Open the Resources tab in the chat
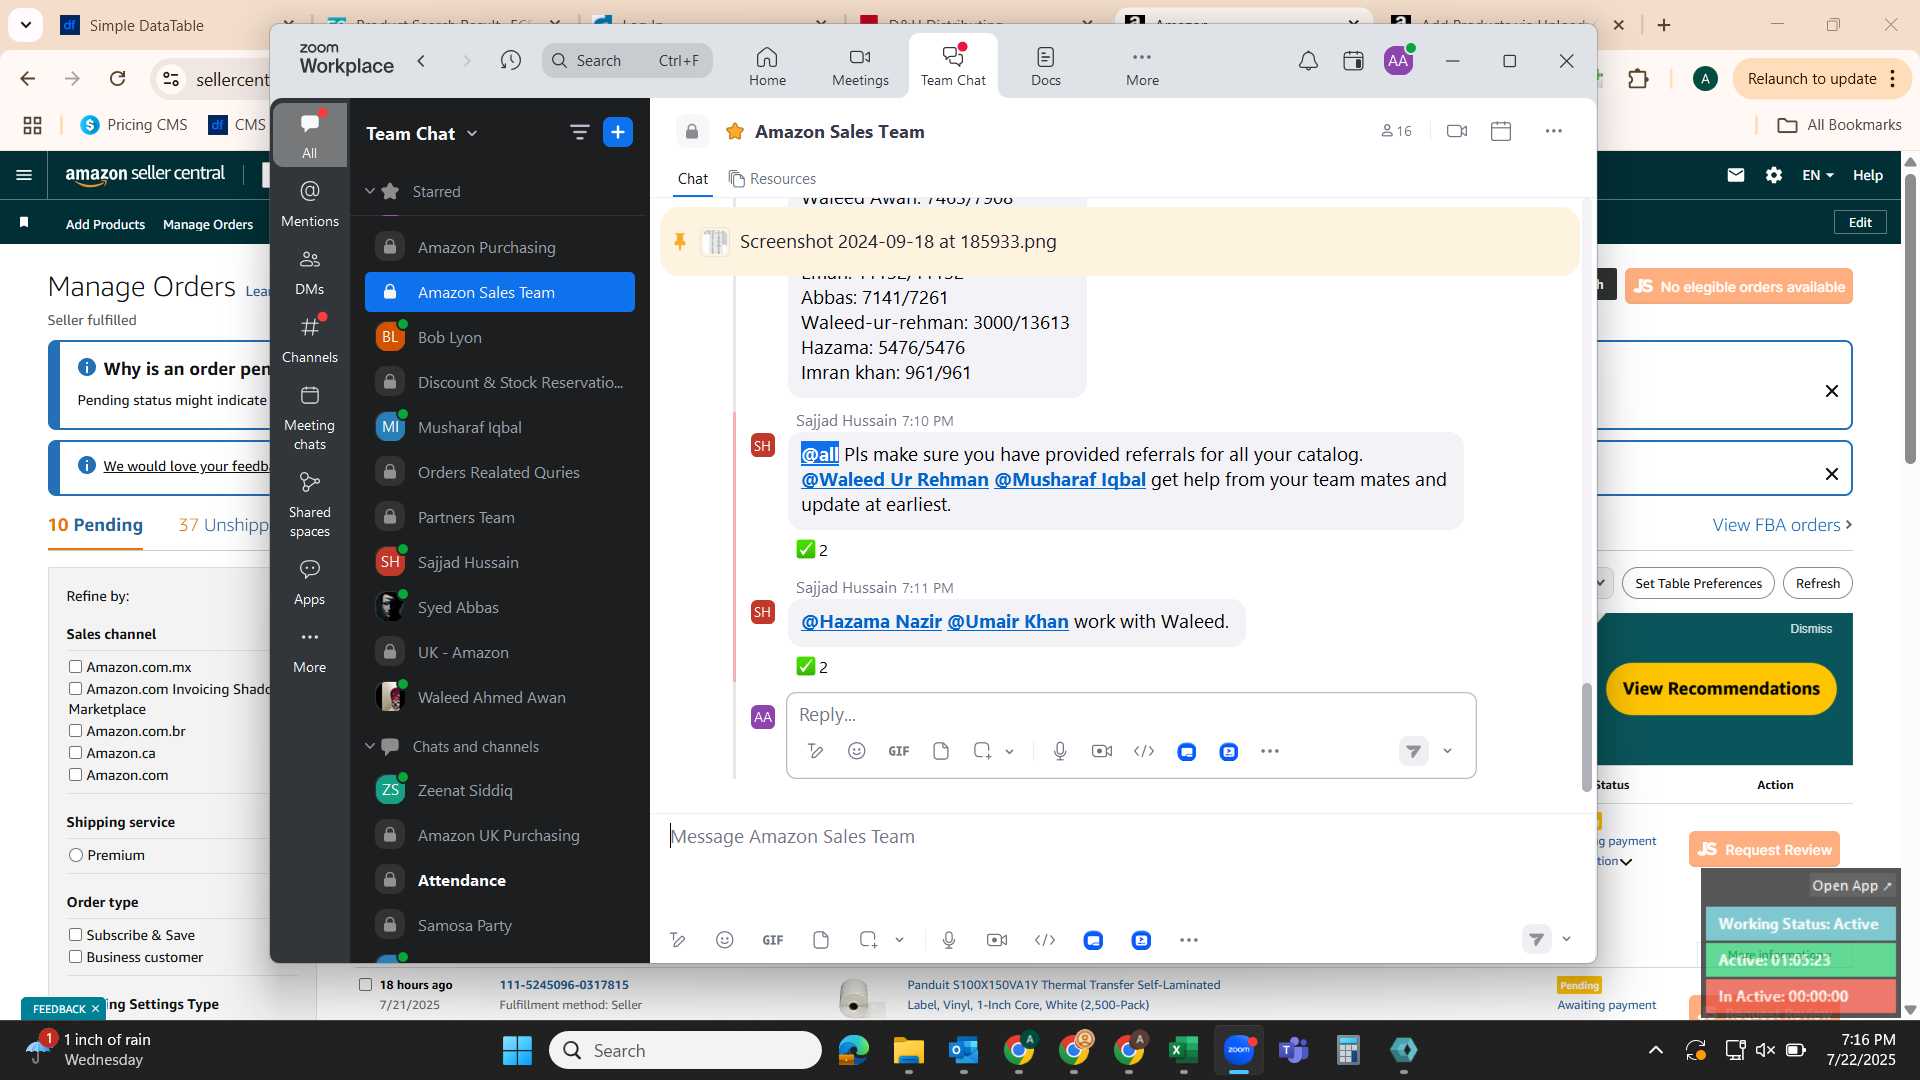The height and width of the screenshot is (1080, 1920). [x=772, y=178]
